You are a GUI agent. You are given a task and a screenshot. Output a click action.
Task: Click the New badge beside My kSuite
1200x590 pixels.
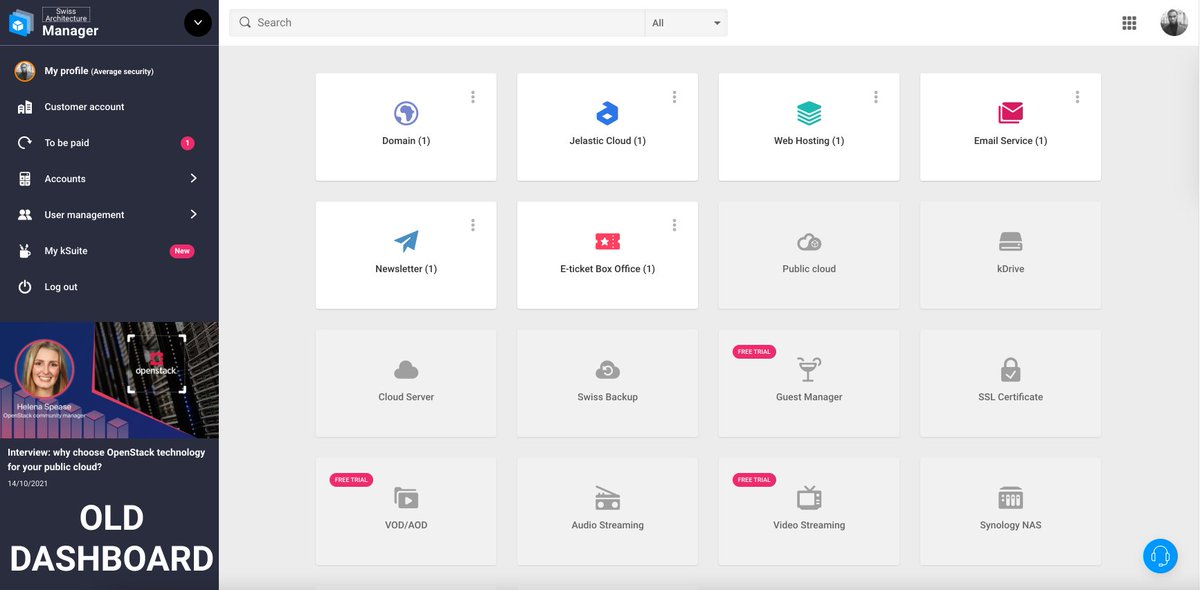click(182, 251)
